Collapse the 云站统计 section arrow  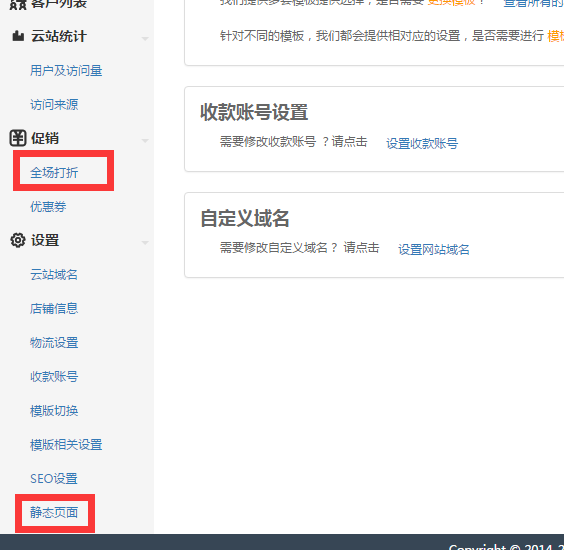click(145, 38)
